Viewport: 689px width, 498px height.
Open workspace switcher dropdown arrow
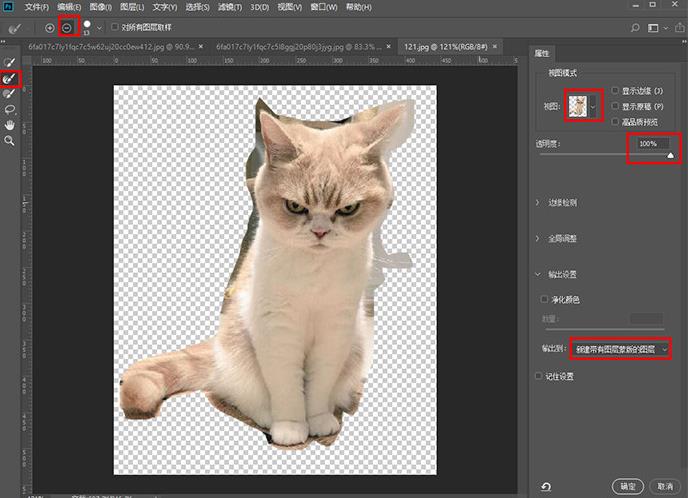[x=666, y=28]
